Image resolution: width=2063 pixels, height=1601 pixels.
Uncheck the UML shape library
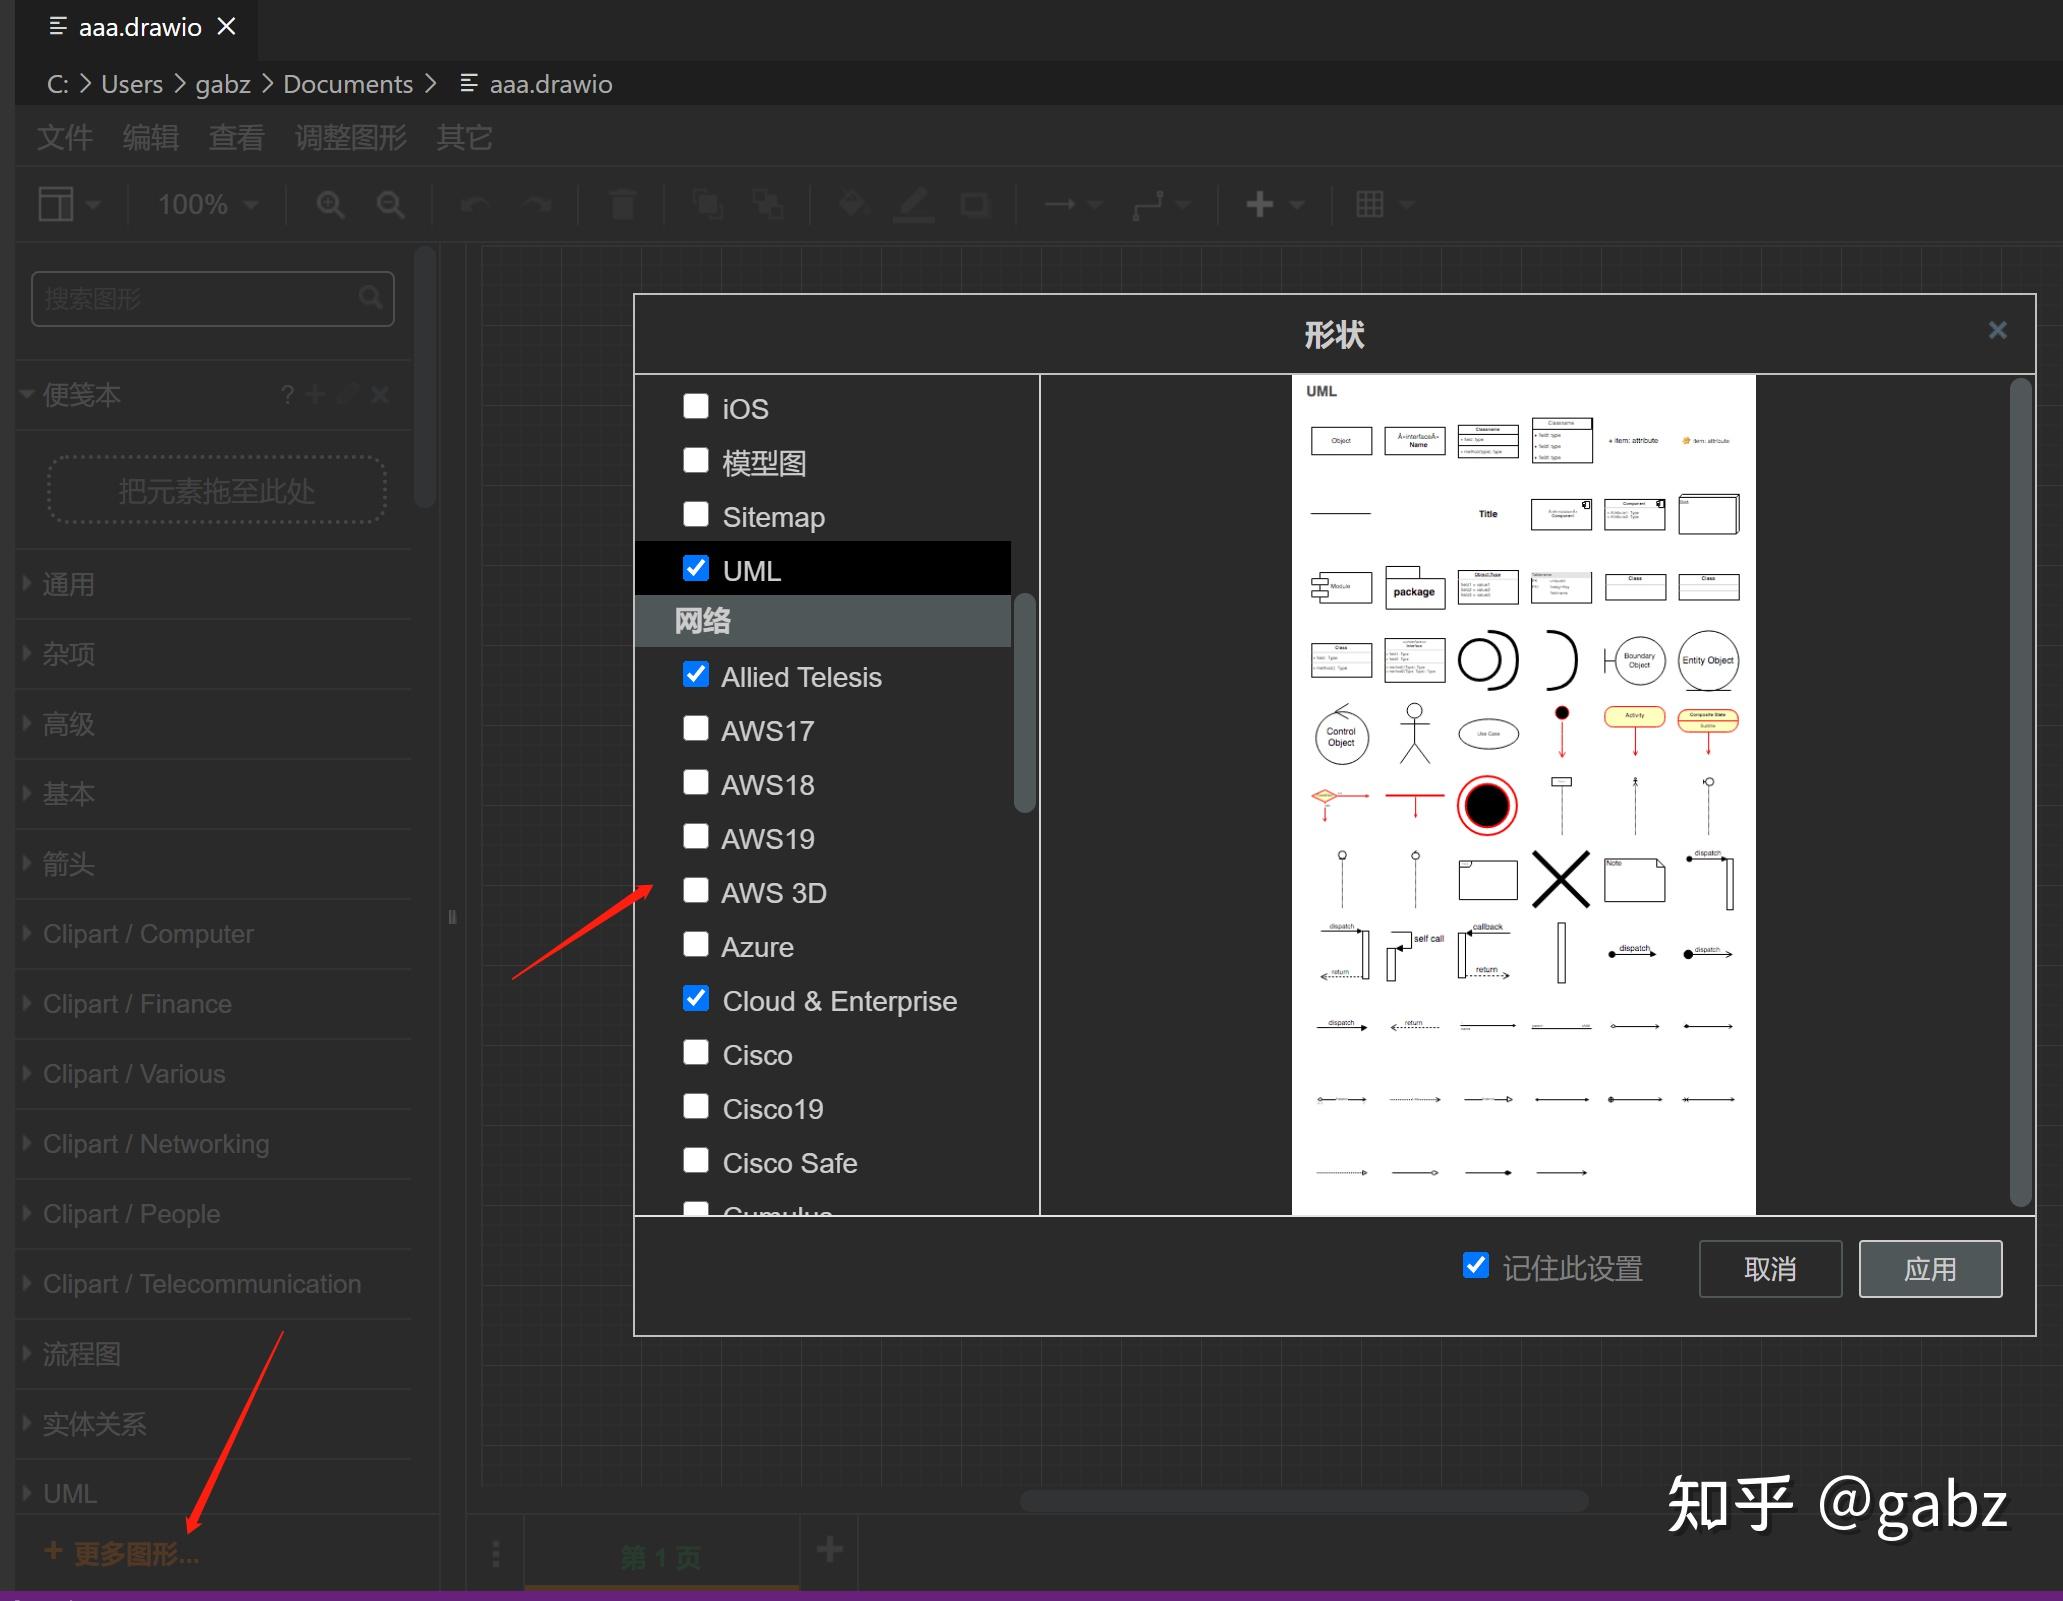[696, 567]
